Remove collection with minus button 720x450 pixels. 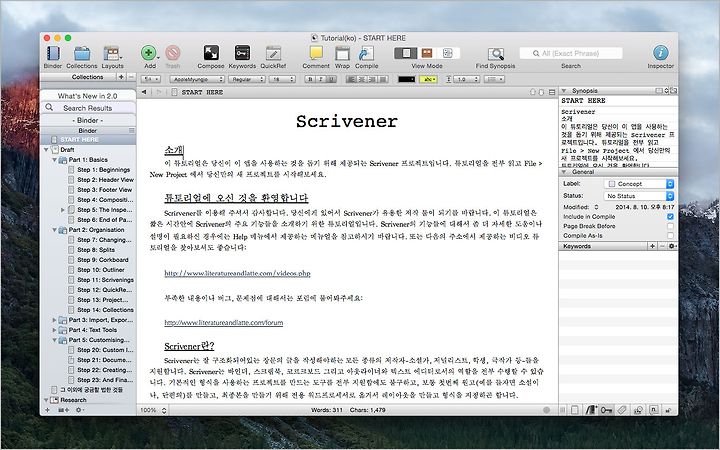point(131,77)
